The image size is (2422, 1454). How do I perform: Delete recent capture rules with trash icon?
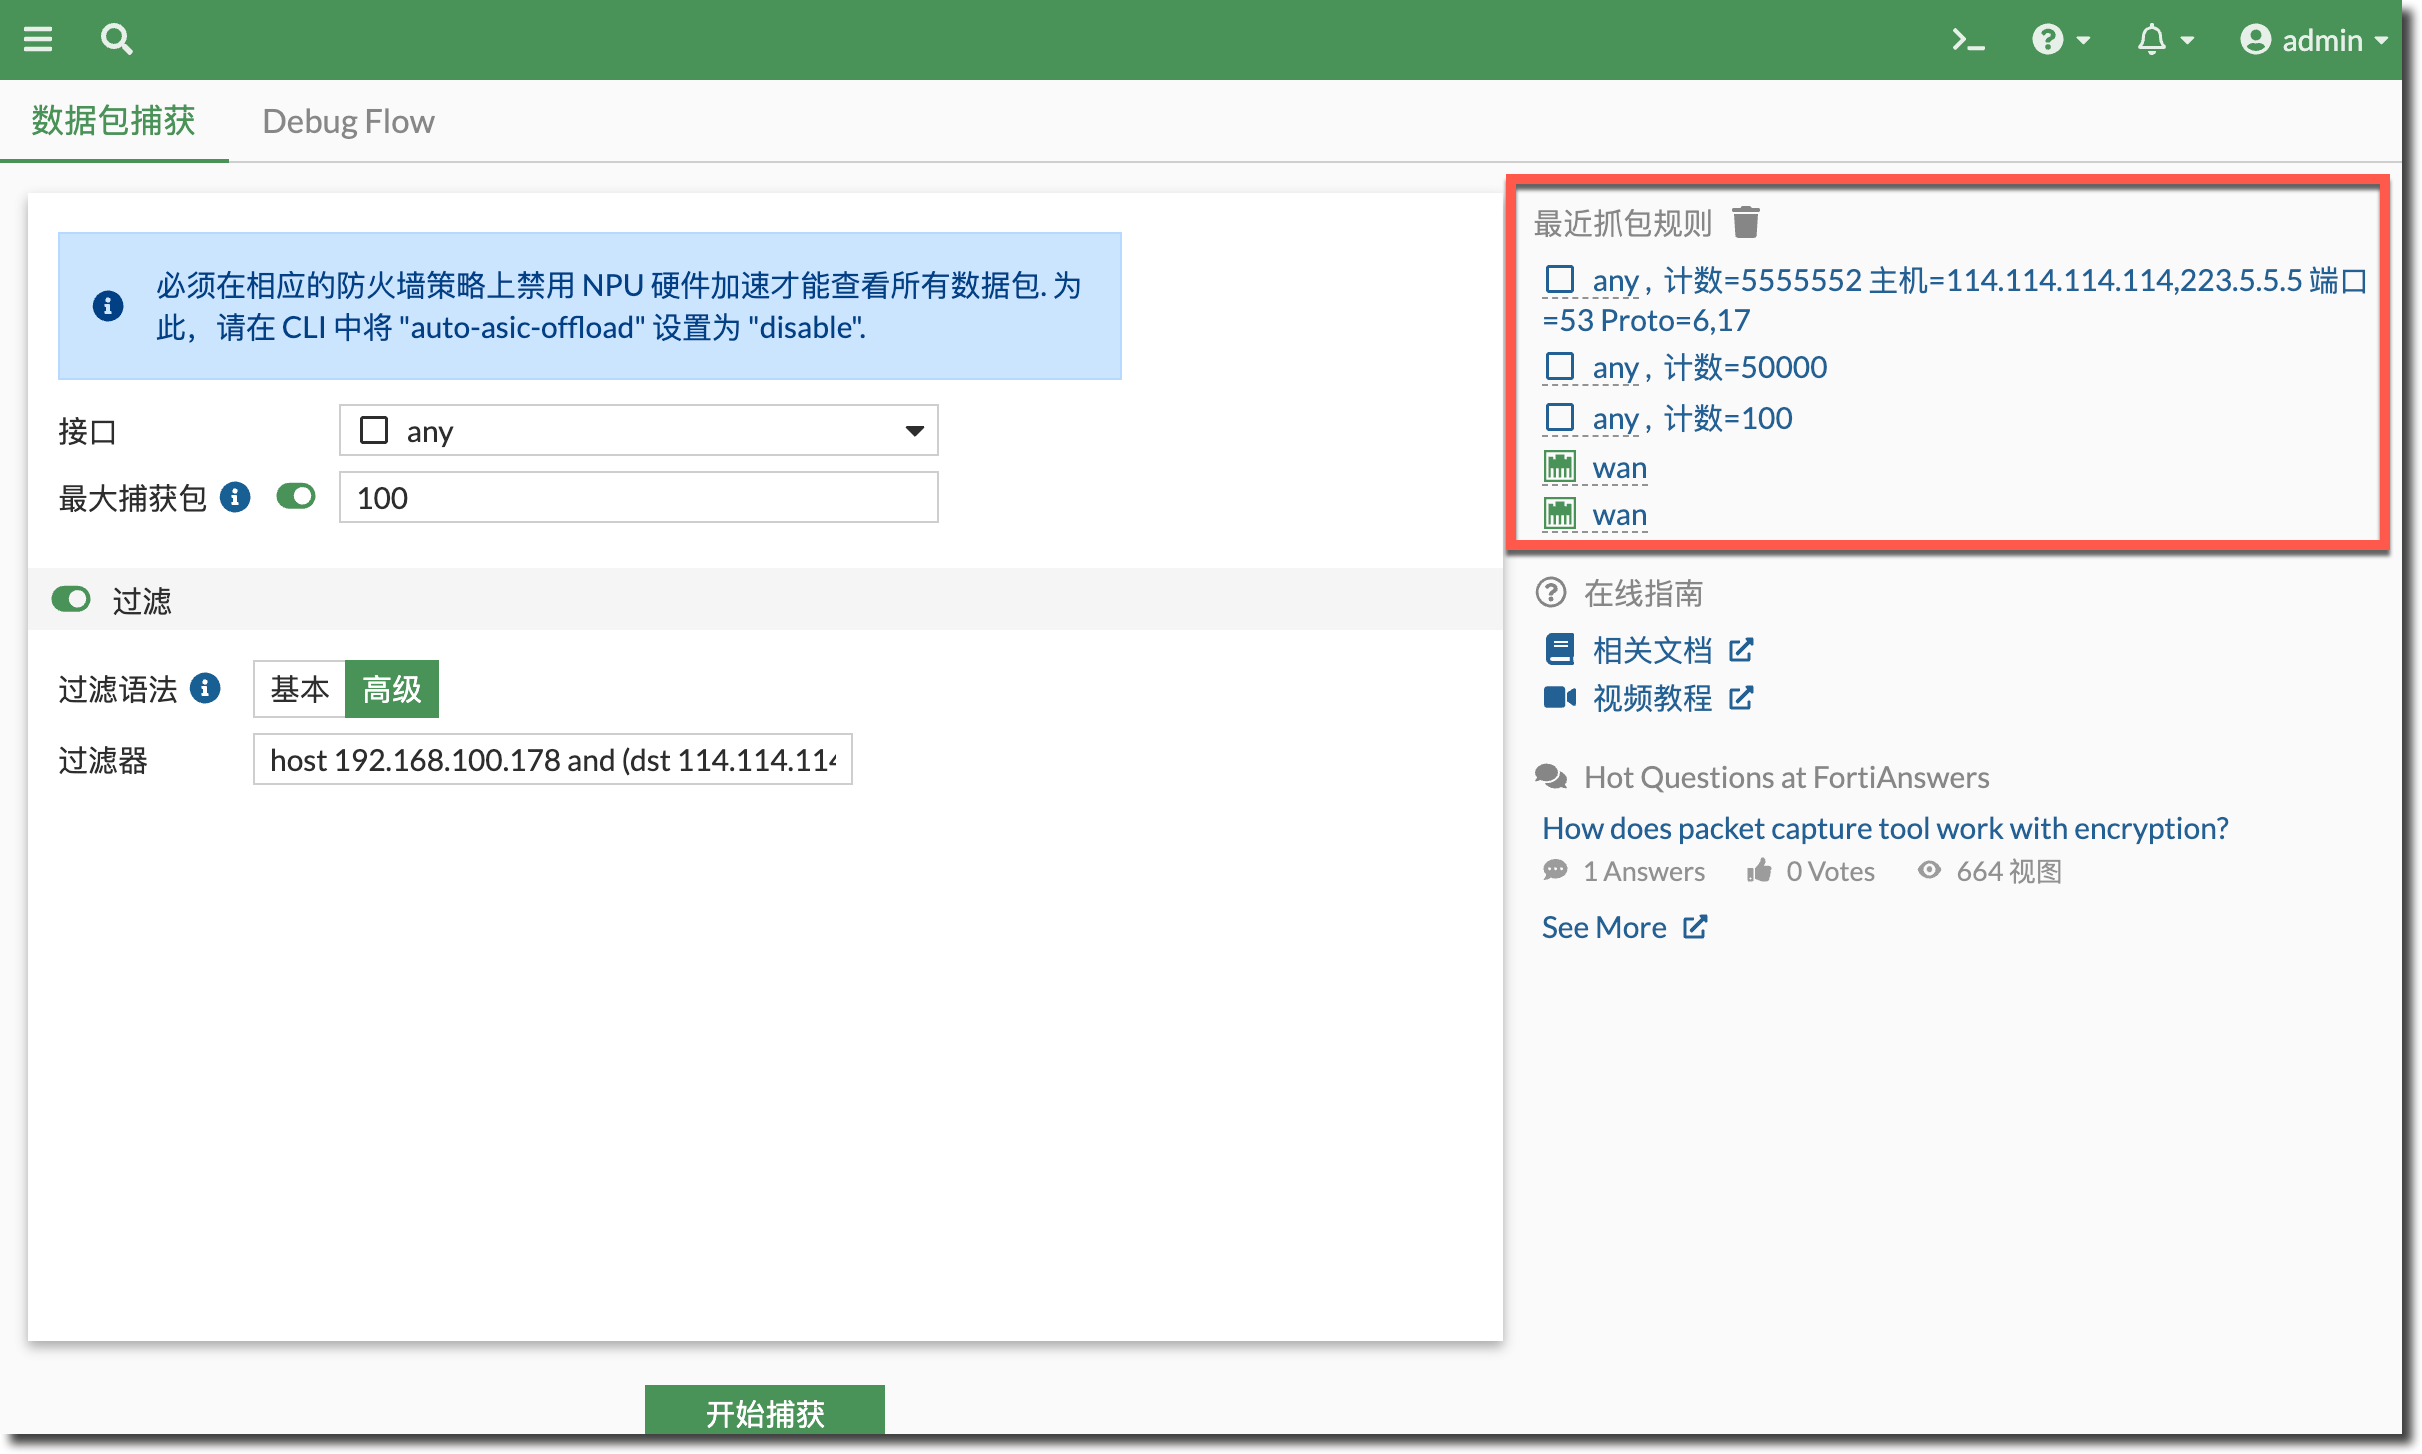[x=1746, y=222]
